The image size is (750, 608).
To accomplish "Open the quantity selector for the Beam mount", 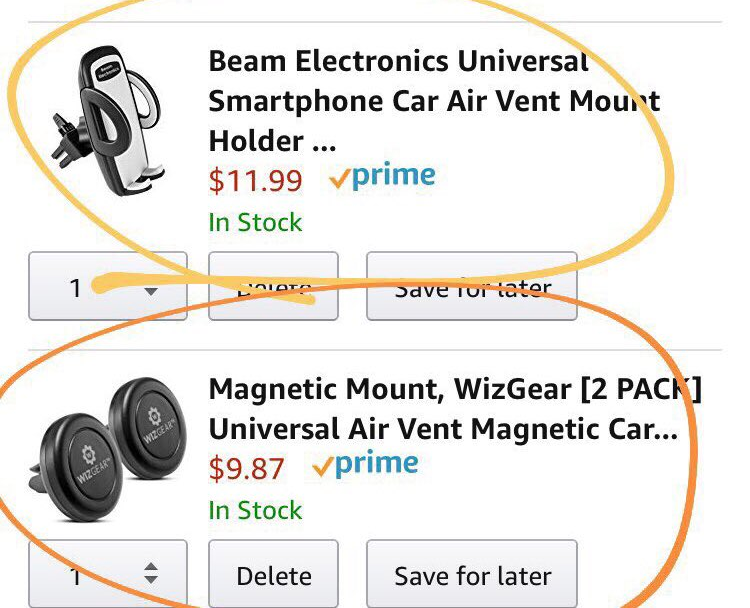I will [107, 287].
